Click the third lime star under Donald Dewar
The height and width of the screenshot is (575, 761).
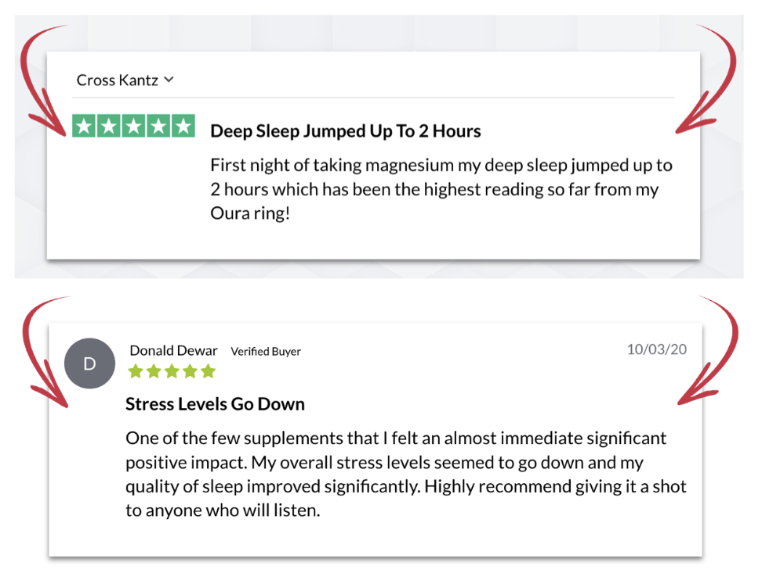[x=172, y=372]
